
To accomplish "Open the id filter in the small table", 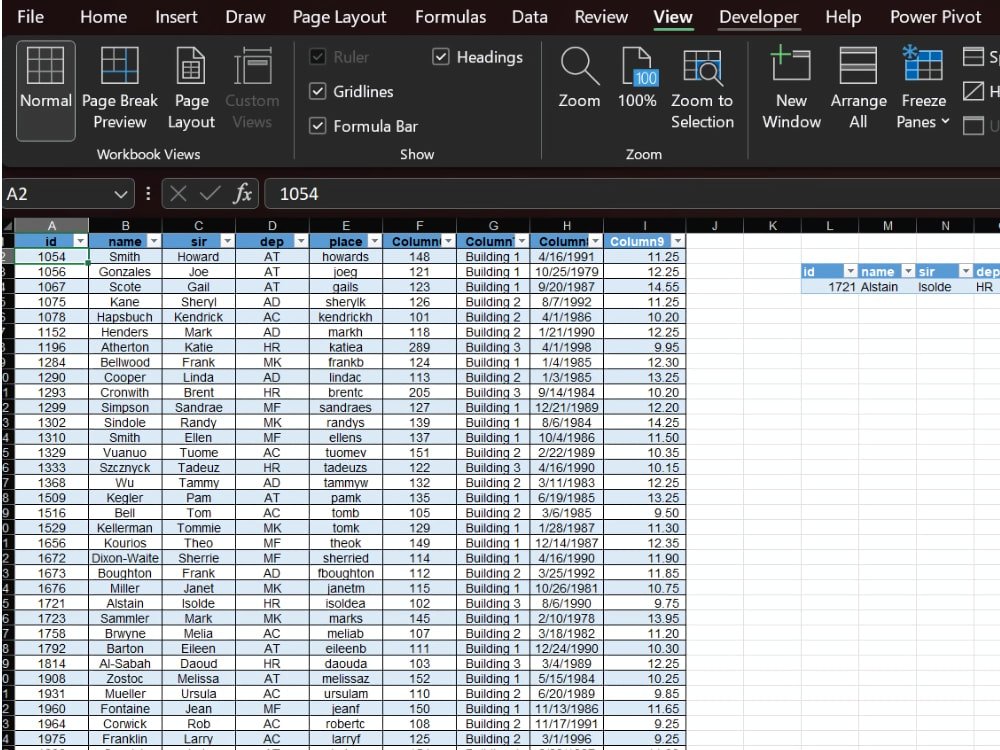I will tap(850, 272).
